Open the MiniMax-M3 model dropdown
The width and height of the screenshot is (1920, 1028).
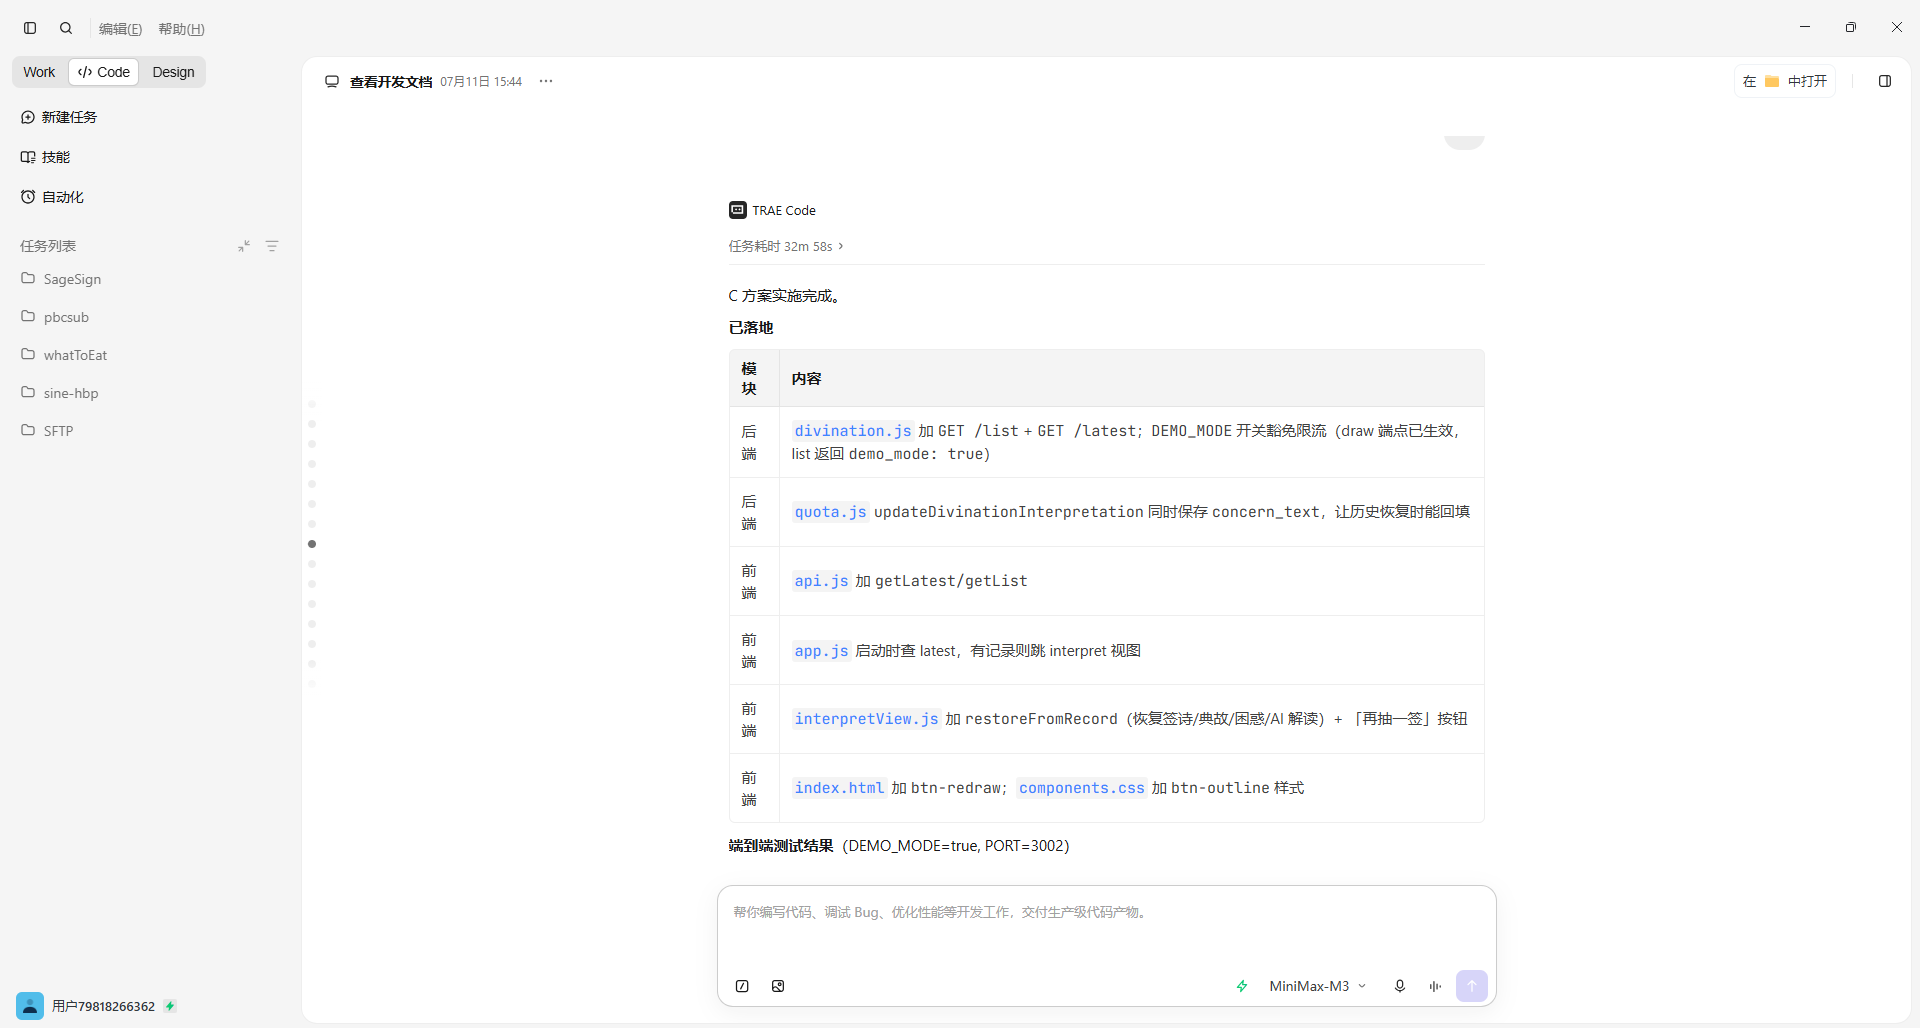[1317, 986]
